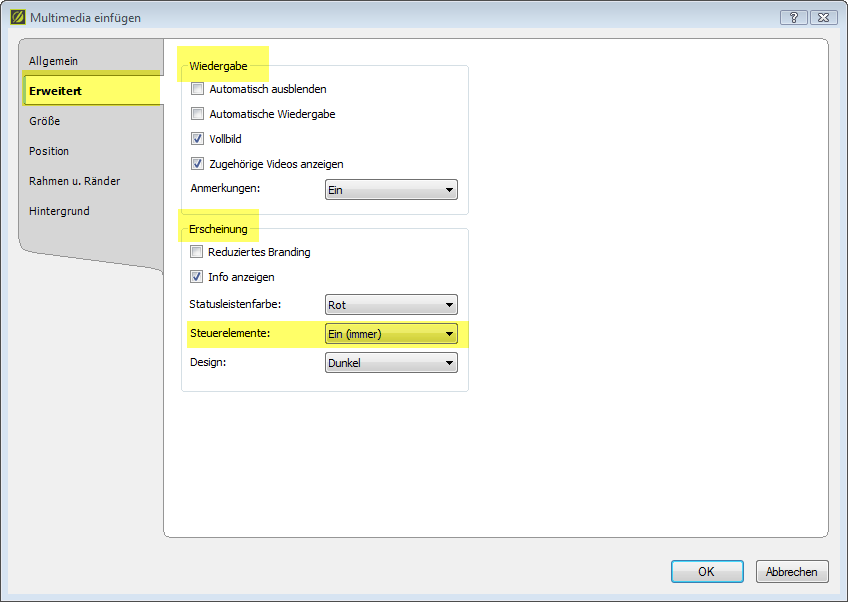This screenshot has height=602, width=848.
Task: Uncheck Info anzeigen option
Action: pyautogui.click(x=197, y=277)
